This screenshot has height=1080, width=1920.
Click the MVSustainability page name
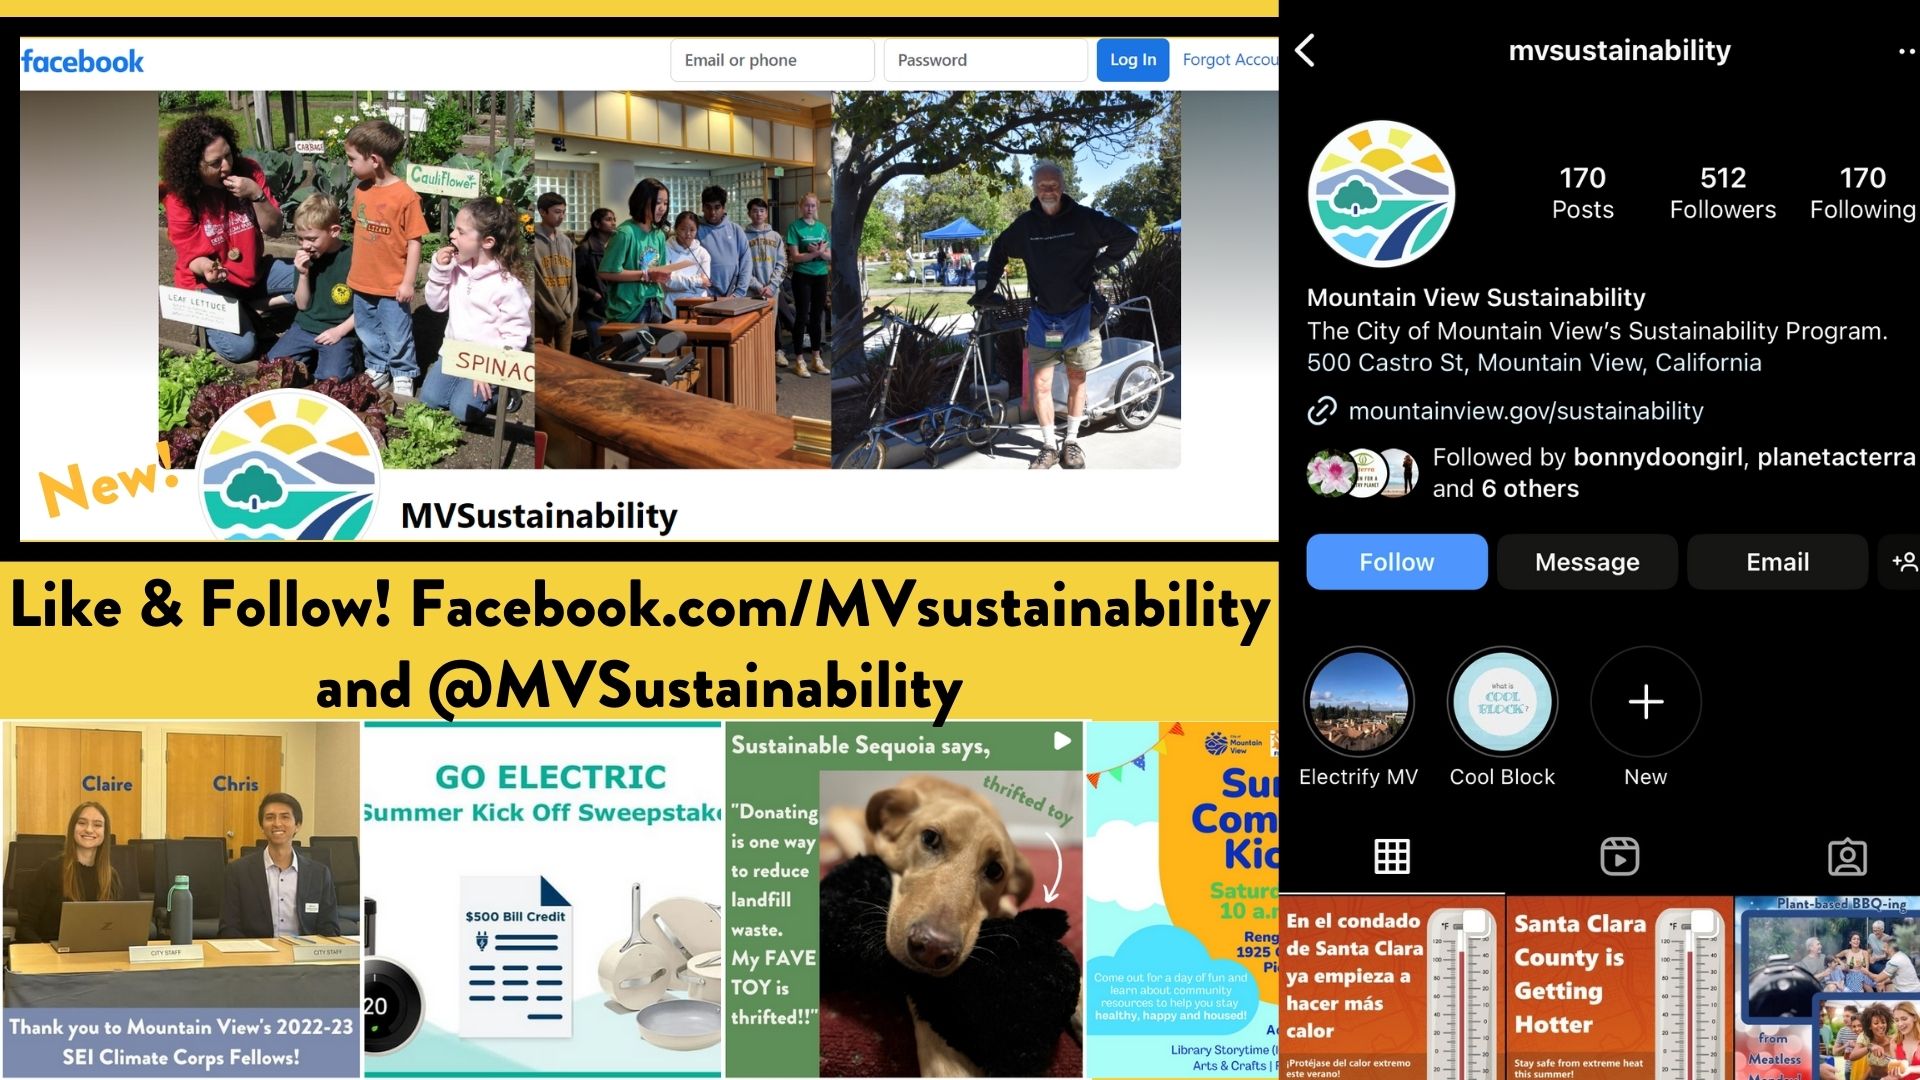click(539, 516)
